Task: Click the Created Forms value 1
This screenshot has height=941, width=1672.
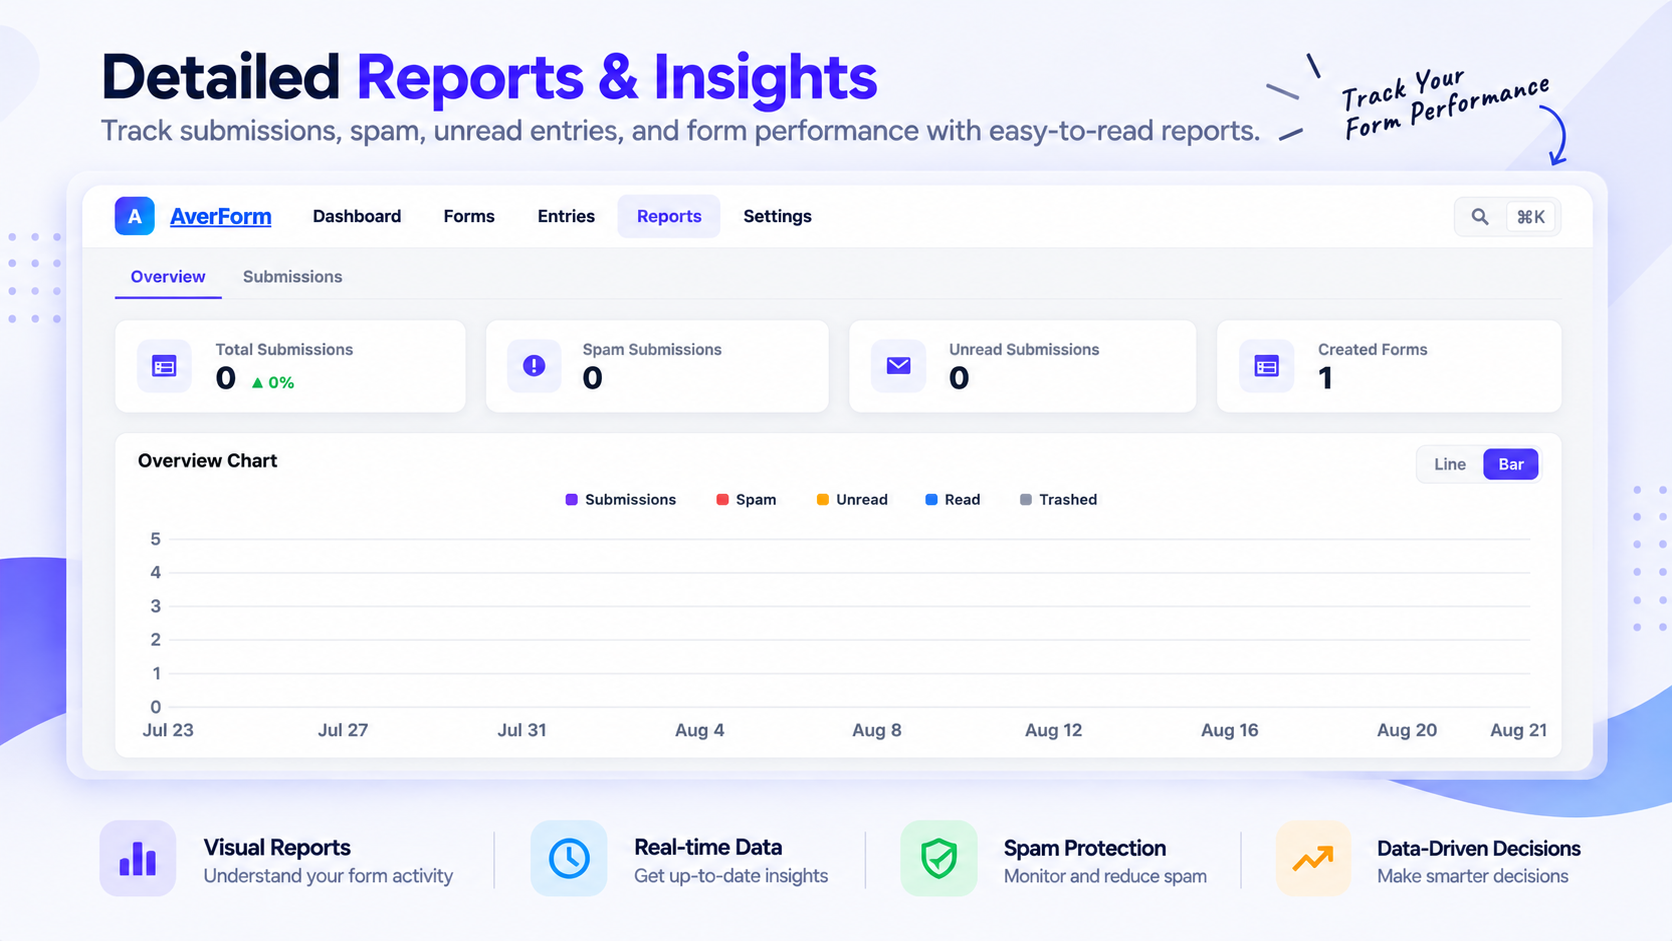Action: [1325, 378]
